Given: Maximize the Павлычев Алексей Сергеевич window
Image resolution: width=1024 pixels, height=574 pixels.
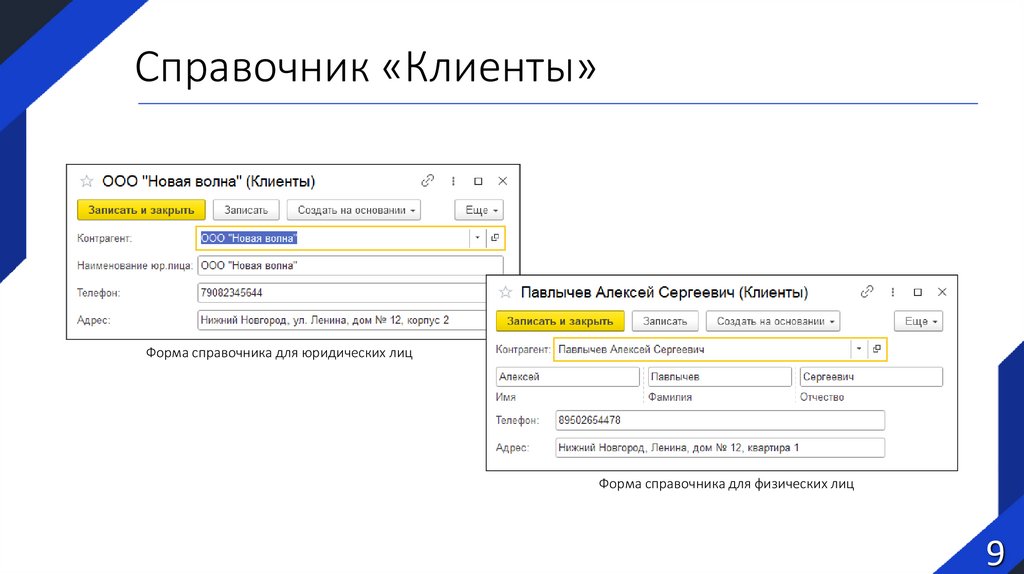Looking at the screenshot, I should 915,292.
